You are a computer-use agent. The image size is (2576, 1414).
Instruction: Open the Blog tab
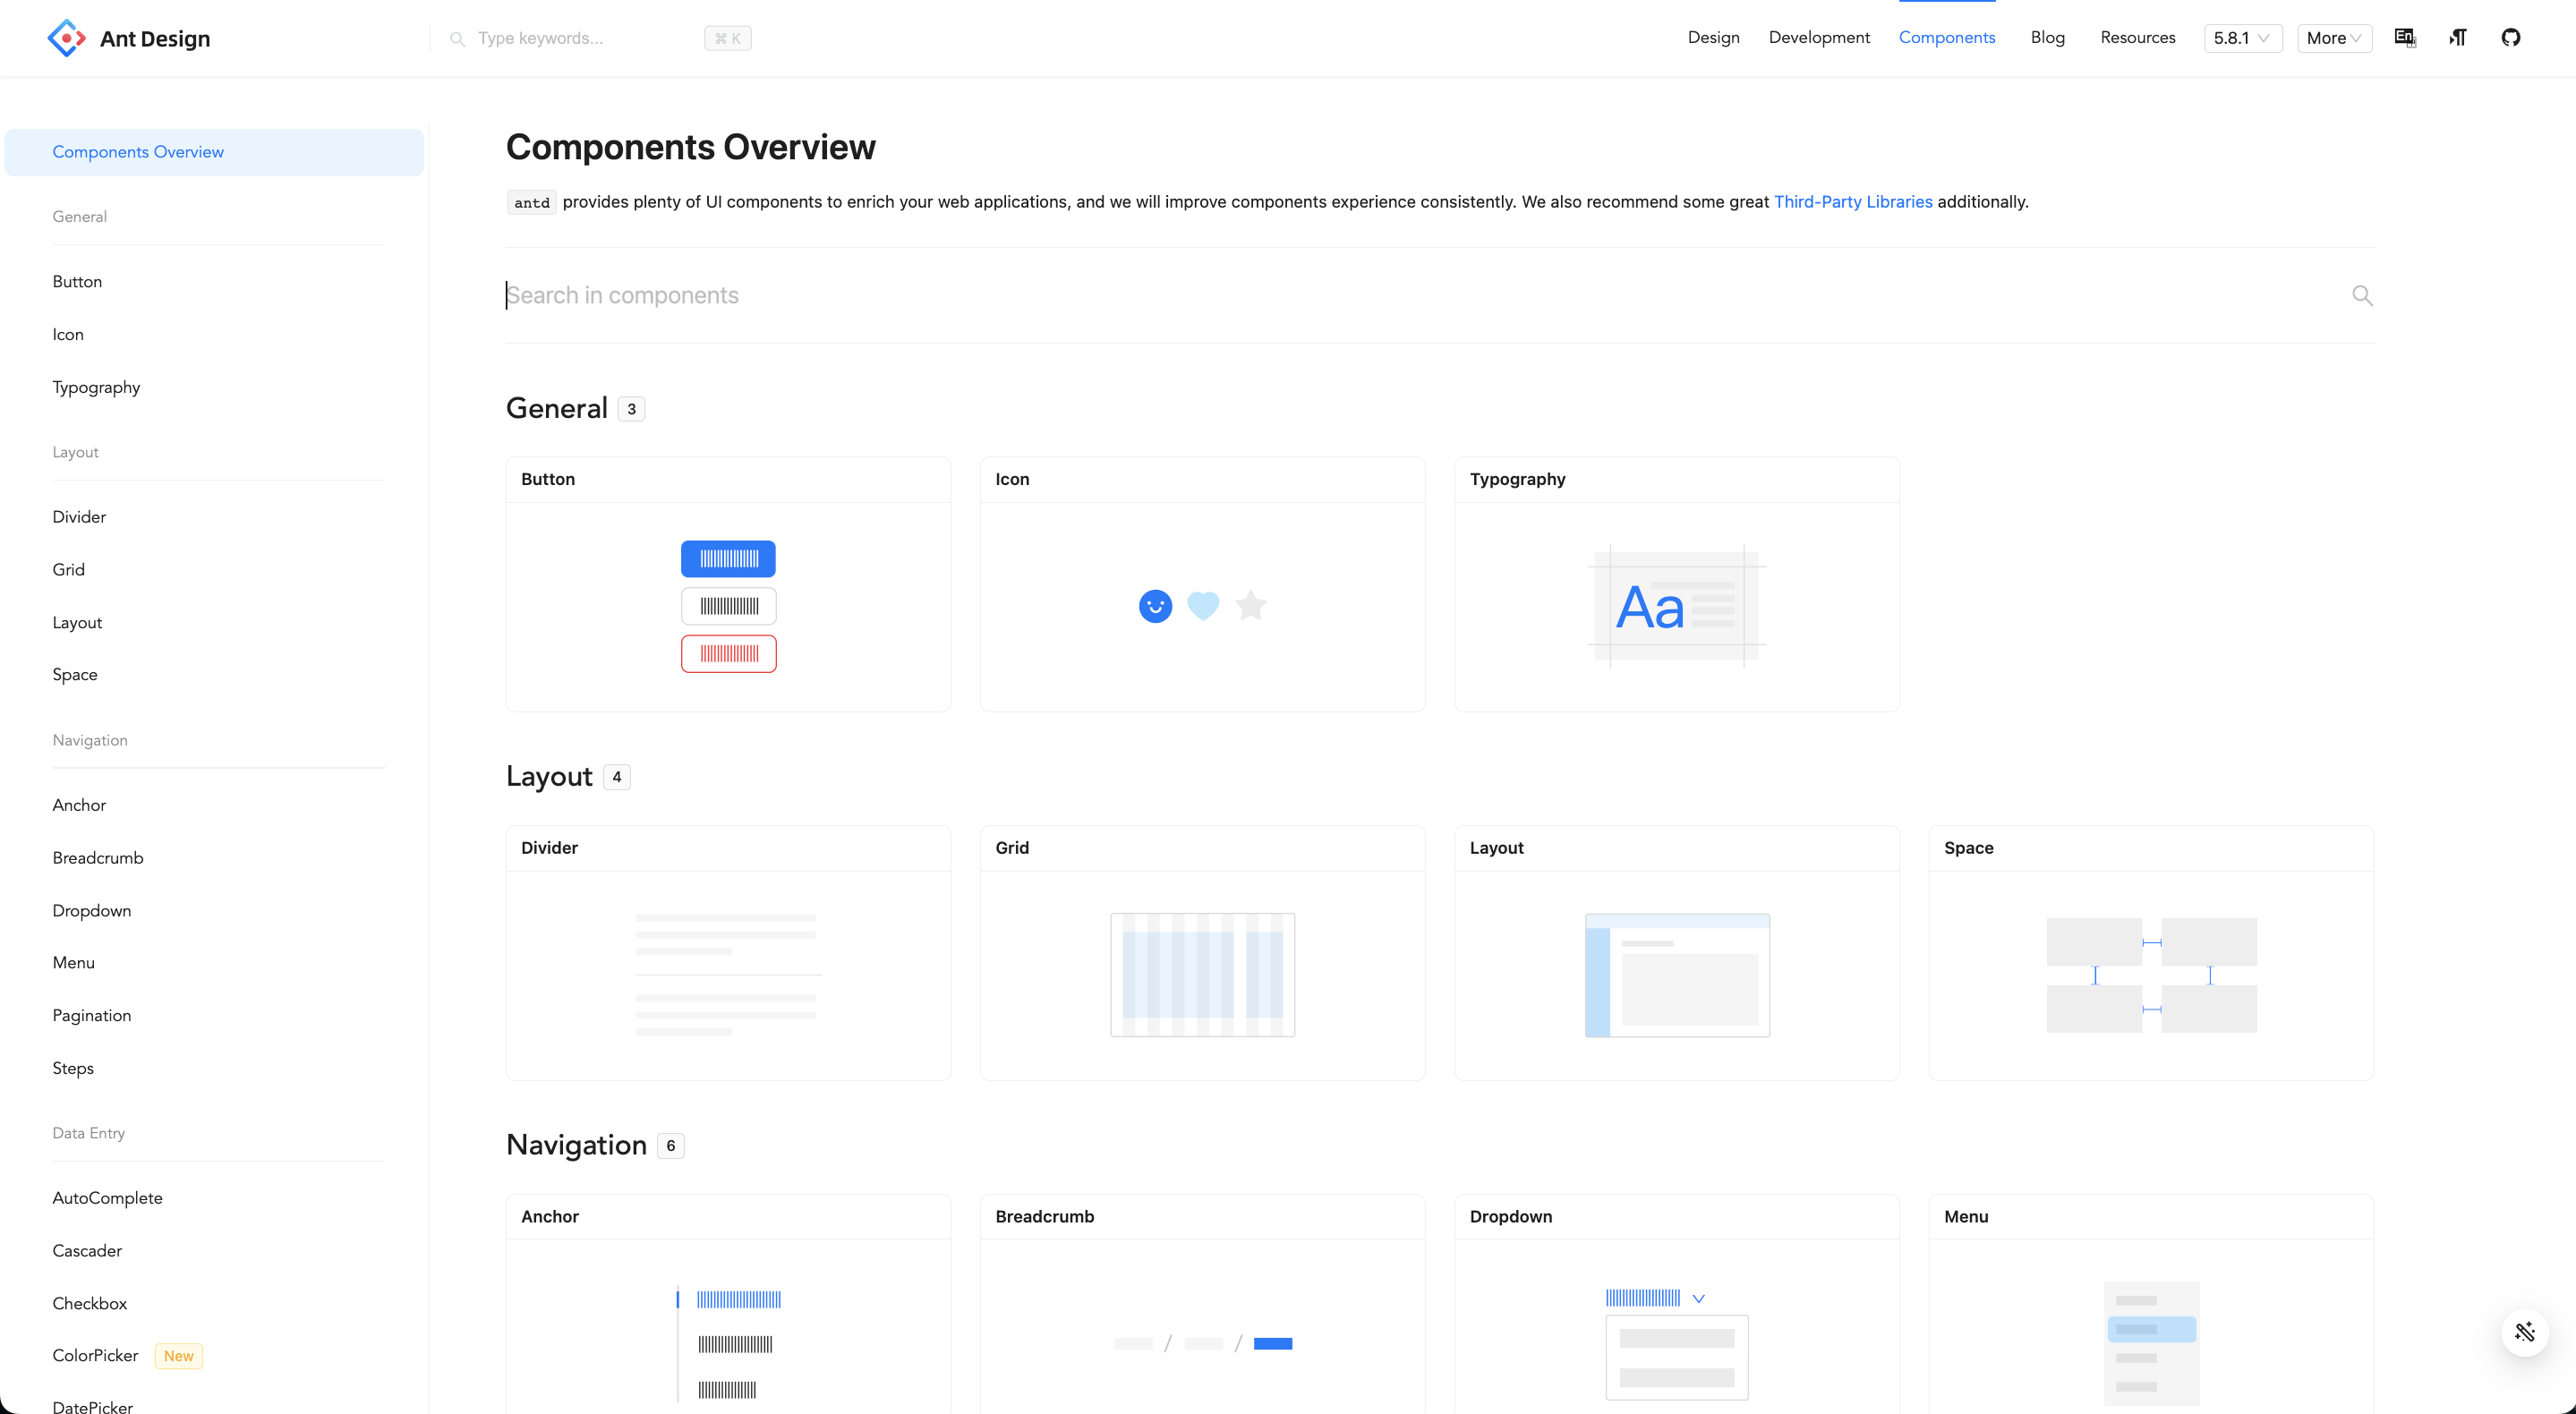tap(2047, 38)
